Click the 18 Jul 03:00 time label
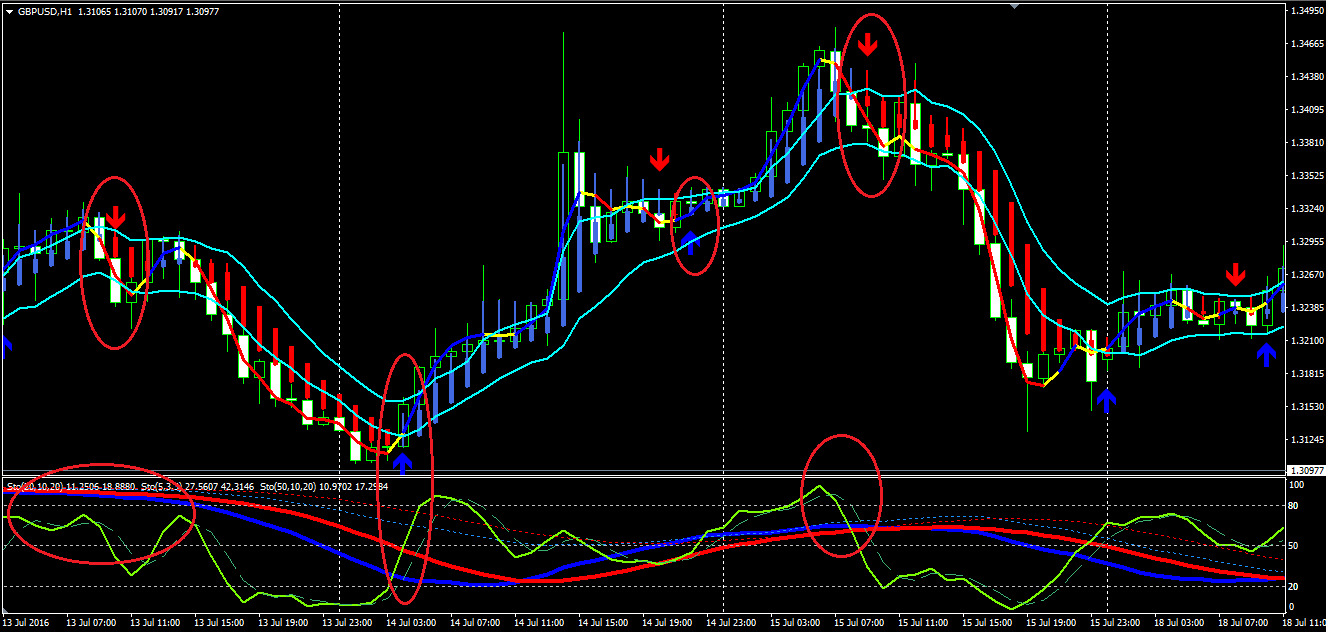Screen dimensions: 1326x632 tap(1180, 623)
